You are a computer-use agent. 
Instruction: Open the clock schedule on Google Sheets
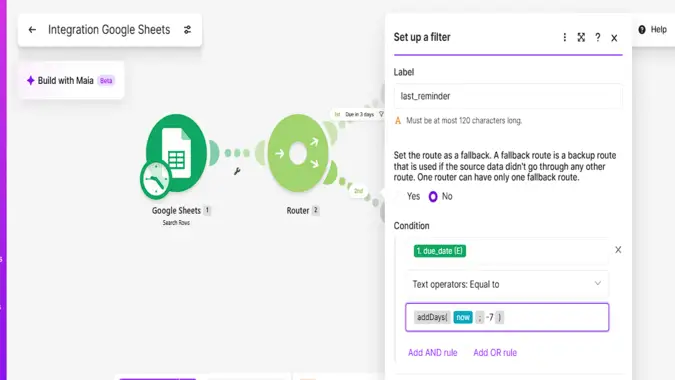click(155, 179)
